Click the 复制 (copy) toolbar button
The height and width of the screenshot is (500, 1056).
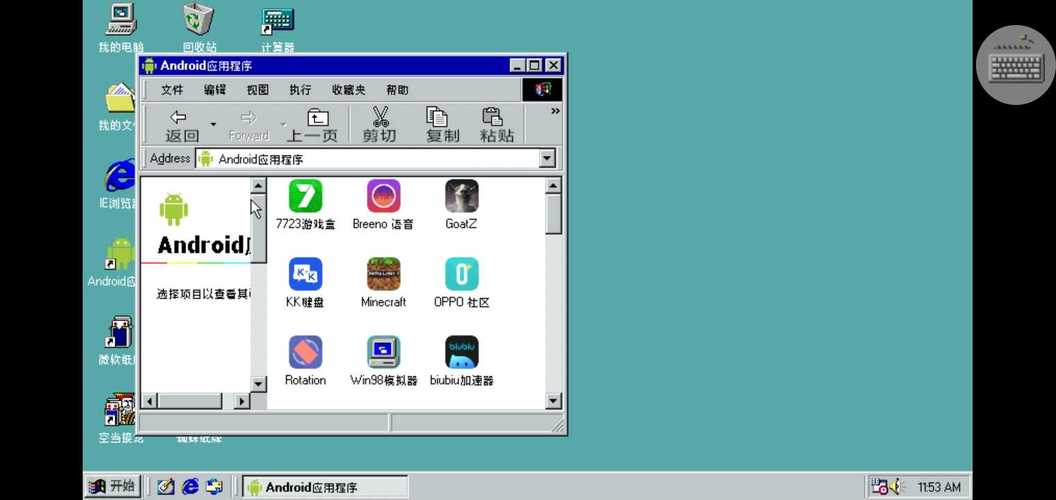tap(442, 125)
